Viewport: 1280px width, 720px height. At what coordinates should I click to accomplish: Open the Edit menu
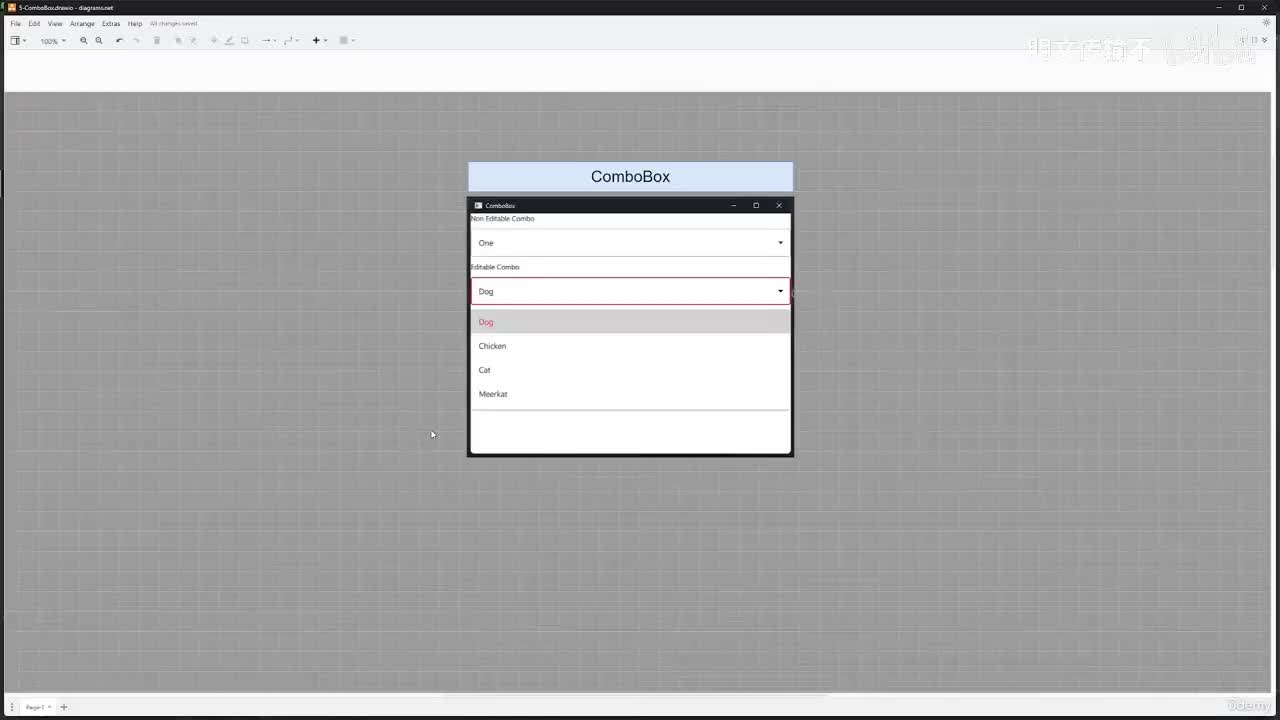(34, 24)
